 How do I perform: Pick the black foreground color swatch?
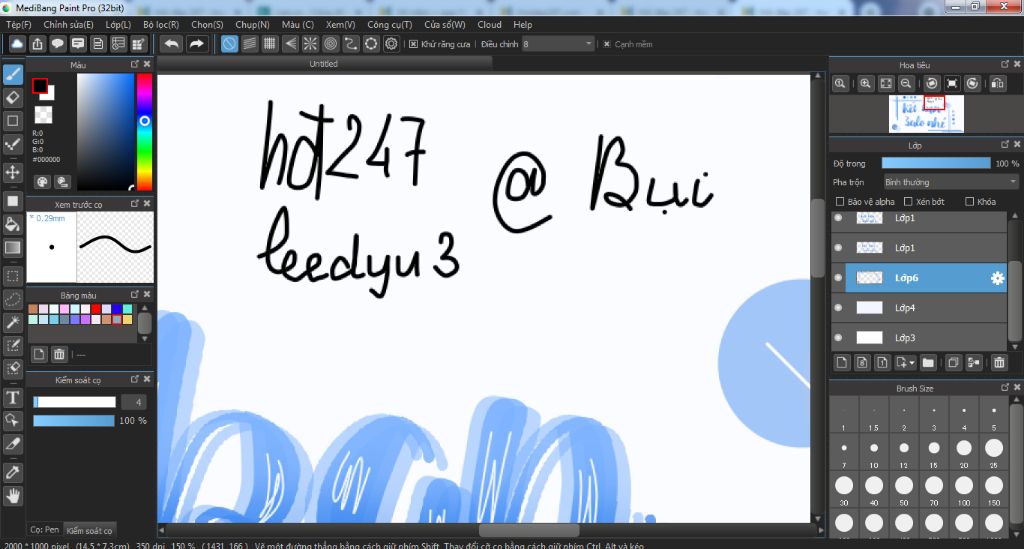click(x=40, y=86)
